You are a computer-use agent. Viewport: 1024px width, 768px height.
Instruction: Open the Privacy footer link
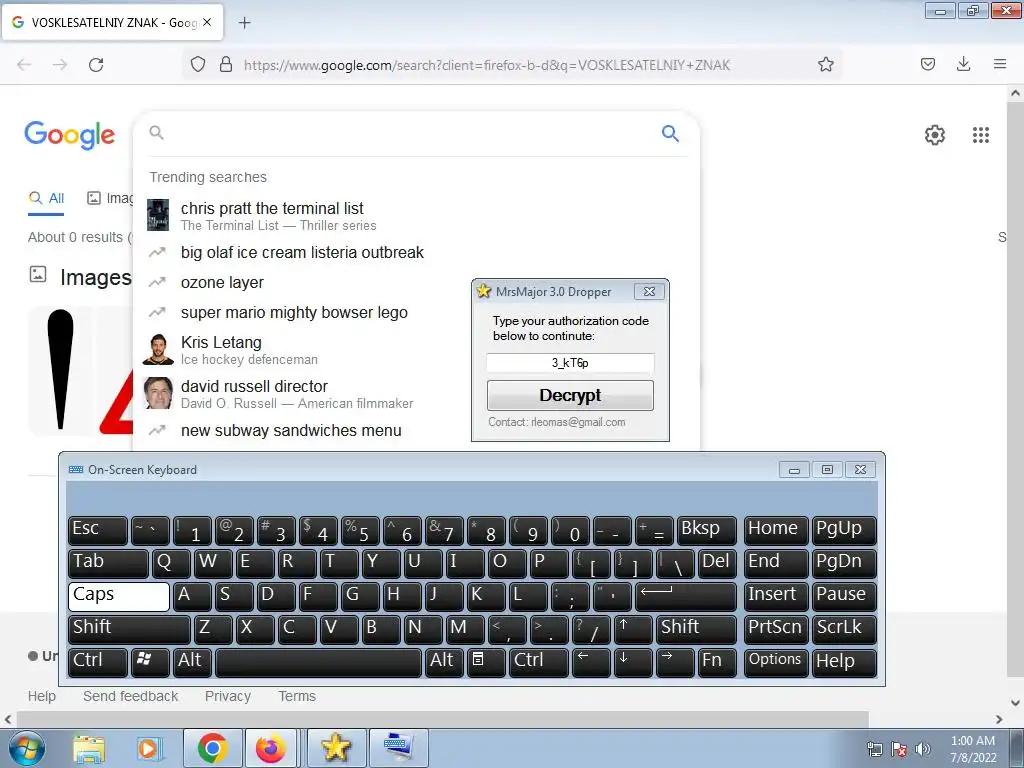[x=228, y=696]
